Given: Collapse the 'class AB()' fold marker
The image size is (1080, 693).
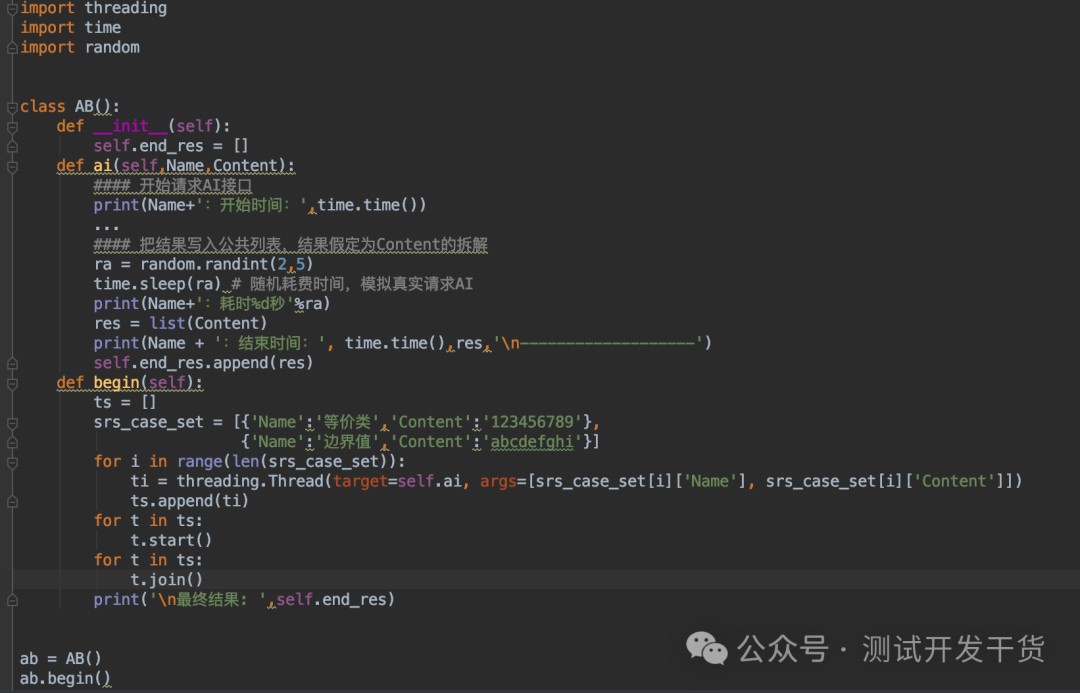Looking at the screenshot, I should (12, 107).
